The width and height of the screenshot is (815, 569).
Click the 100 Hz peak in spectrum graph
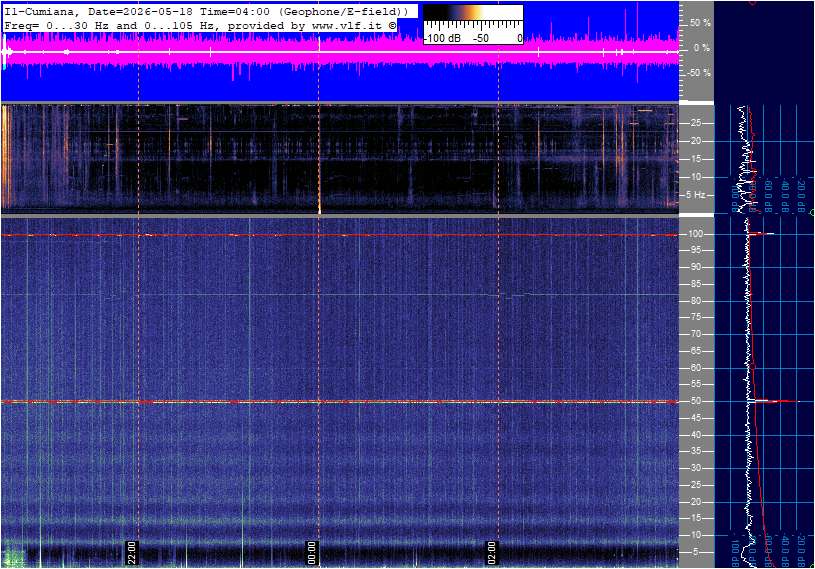(762, 234)
